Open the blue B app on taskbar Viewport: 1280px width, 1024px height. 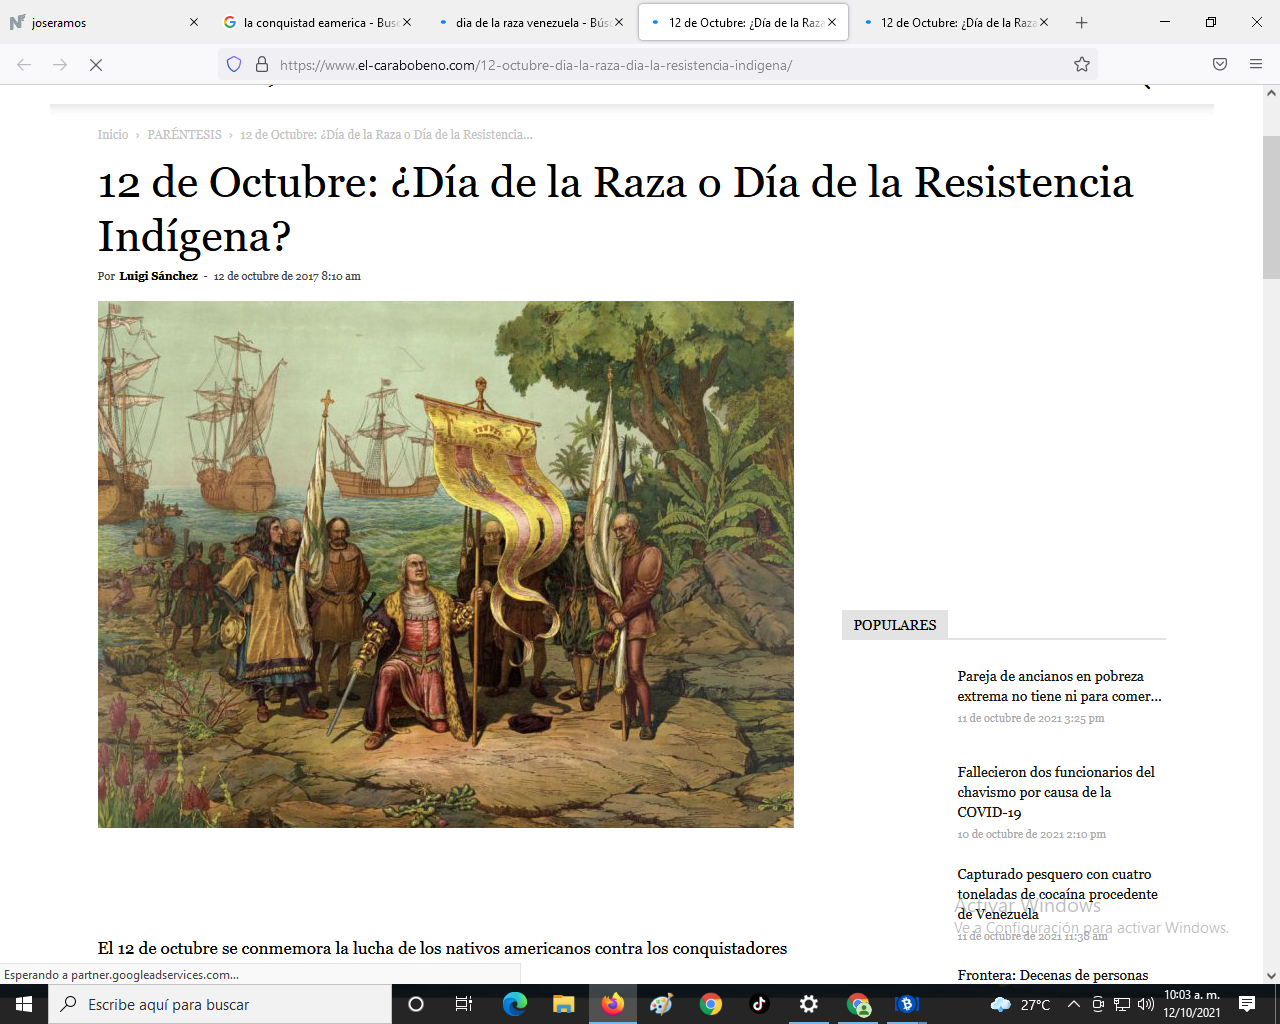click(907, 1004)
